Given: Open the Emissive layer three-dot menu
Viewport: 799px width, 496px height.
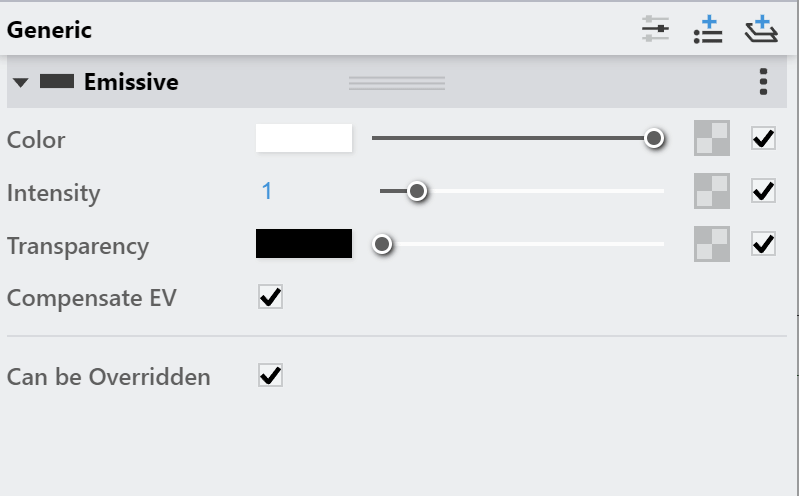Looking at the screenshot, I should coord(763,82).
